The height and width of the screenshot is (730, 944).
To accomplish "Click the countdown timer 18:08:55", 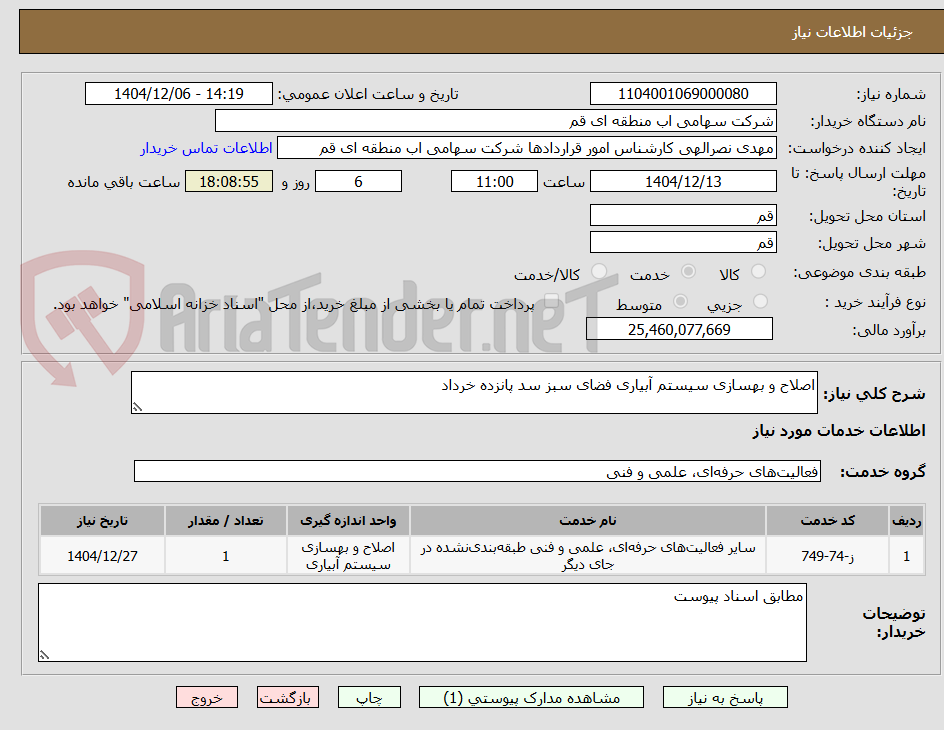I will (x=229, y=181).
